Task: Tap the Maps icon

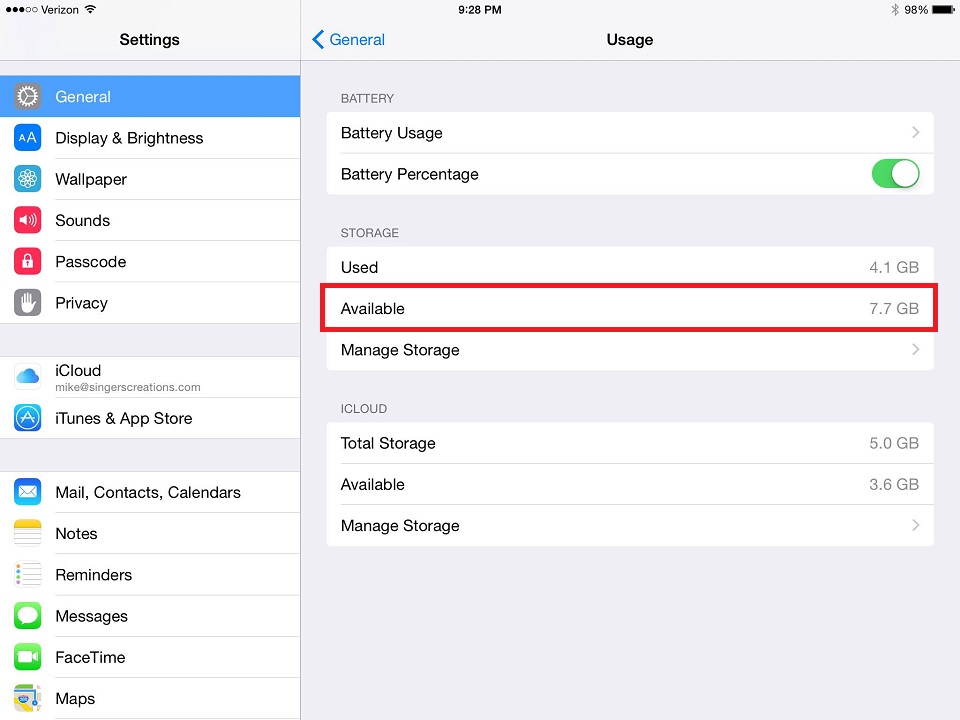Action: (x=28, y=699)
